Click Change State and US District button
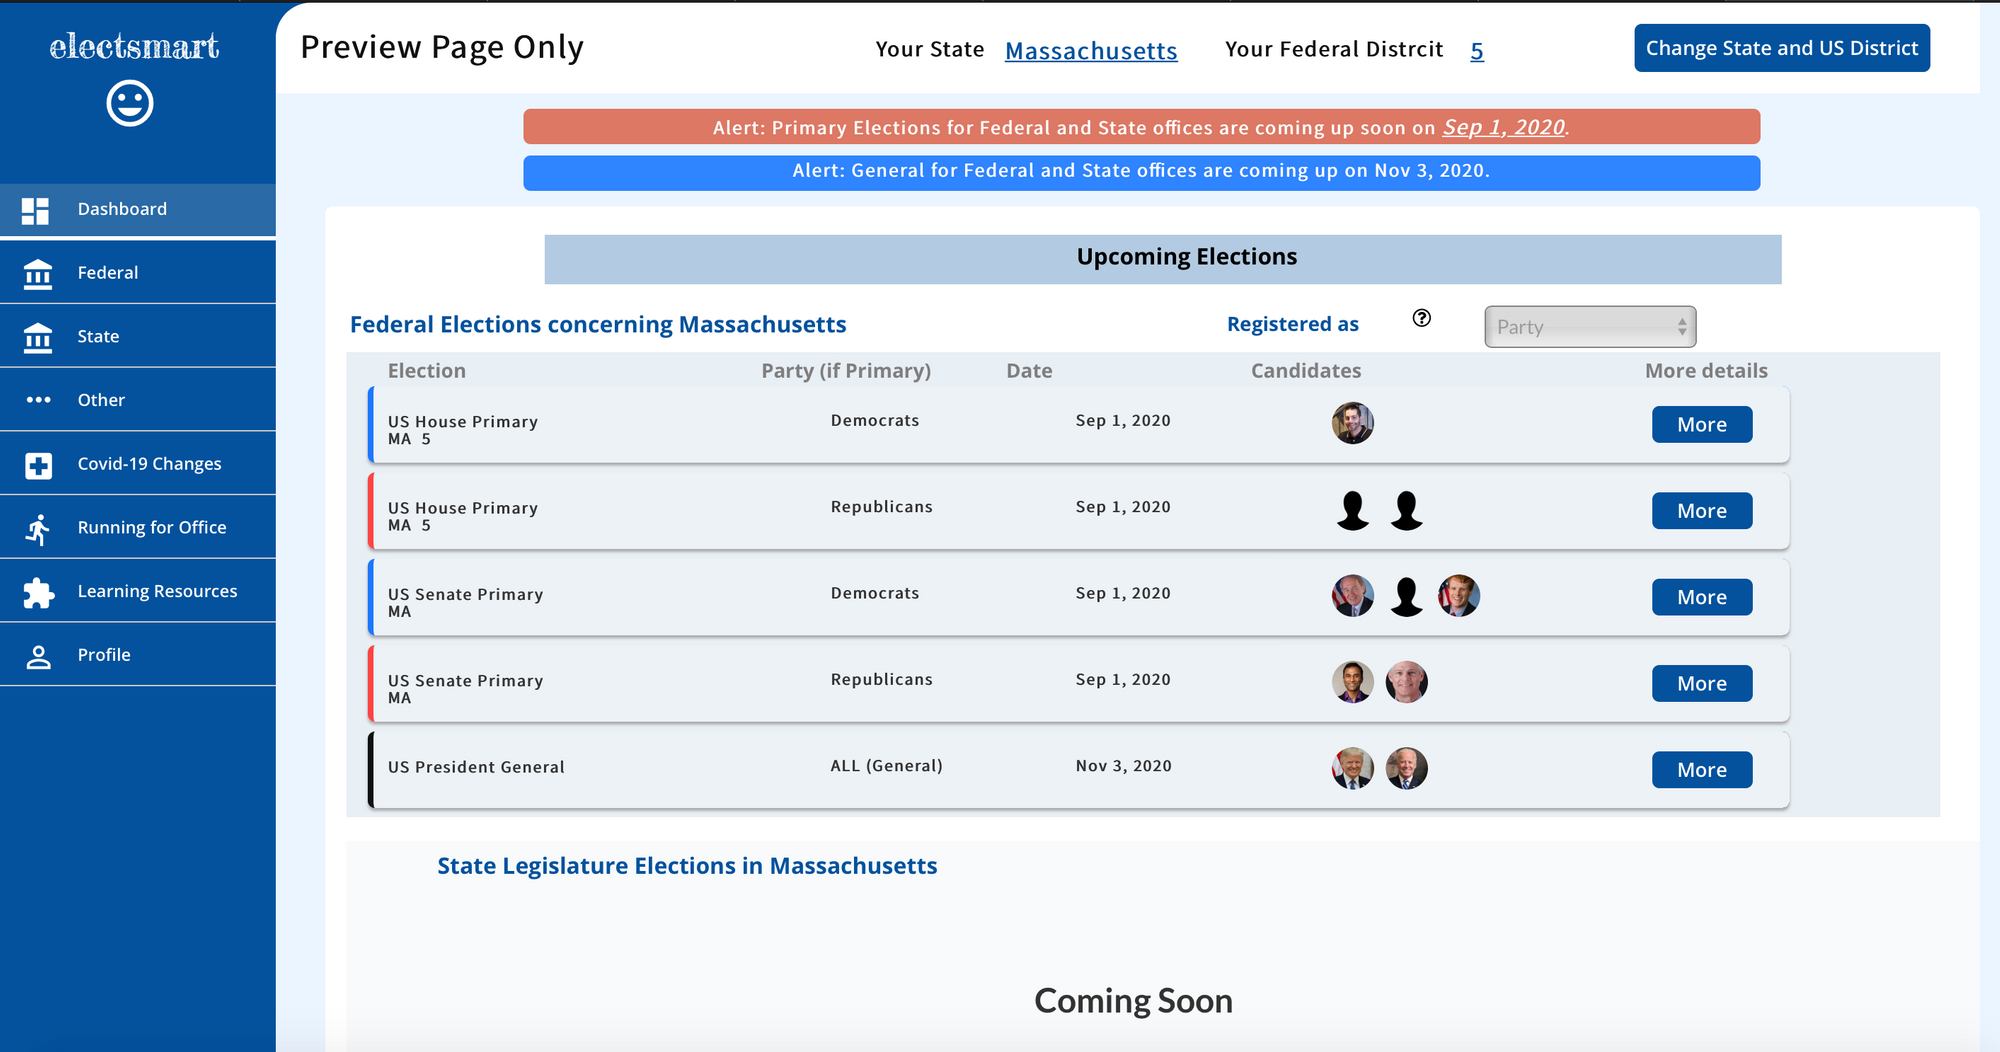Image resolution: width=2000 pixels, height=1052 pixels. [1781, 48]
